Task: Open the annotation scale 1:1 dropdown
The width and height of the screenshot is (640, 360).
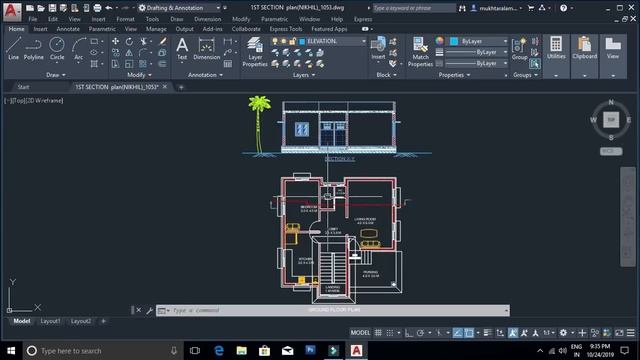Action: pyautogui.click(x=549, y=333)
